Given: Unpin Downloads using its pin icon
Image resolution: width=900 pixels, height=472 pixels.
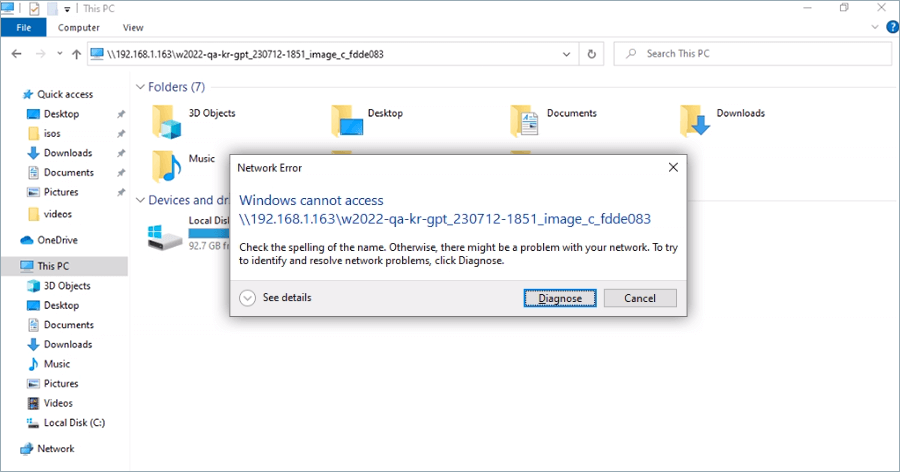Looking at the screenshot, I should click(121, 153).
